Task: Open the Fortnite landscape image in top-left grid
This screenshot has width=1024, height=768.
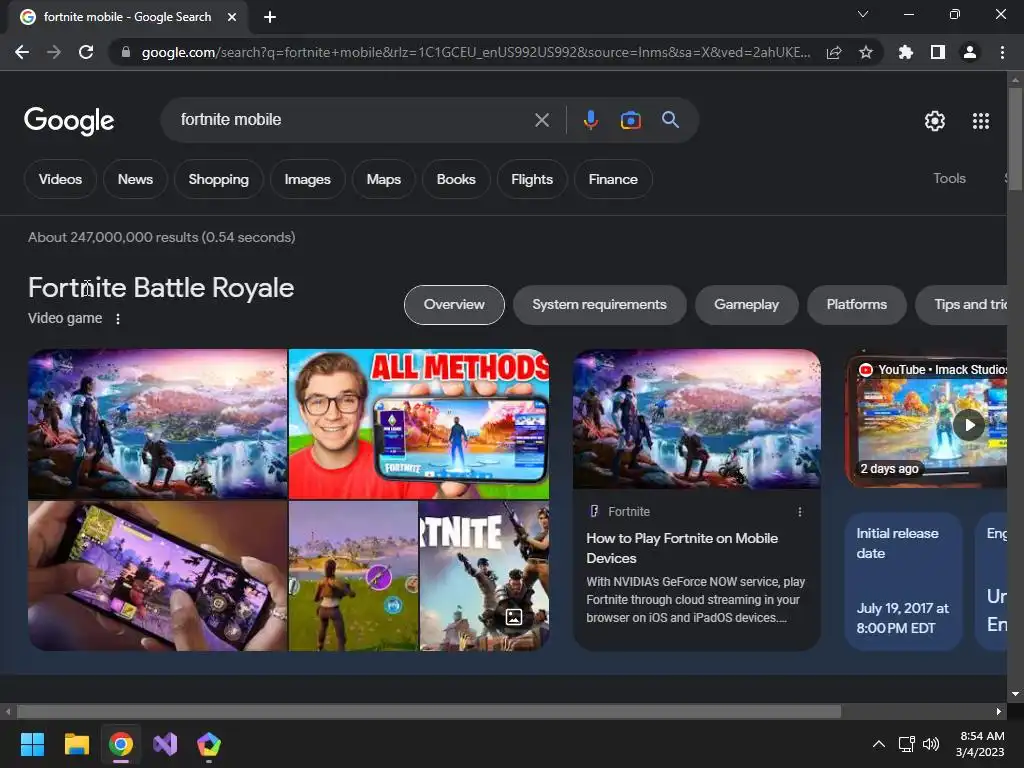Action: tap(157, 424)
